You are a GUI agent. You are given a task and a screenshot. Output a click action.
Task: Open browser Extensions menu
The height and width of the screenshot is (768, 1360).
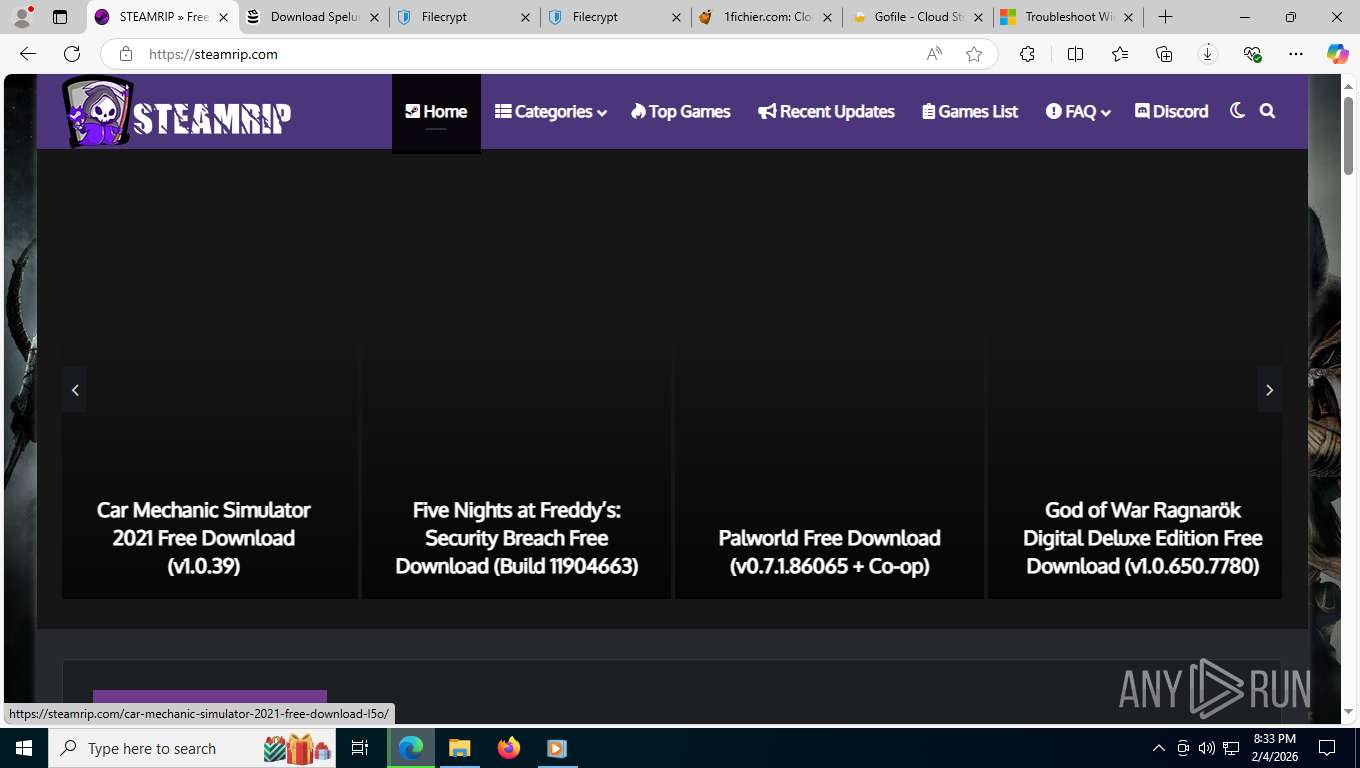(x=1027, y=54)
